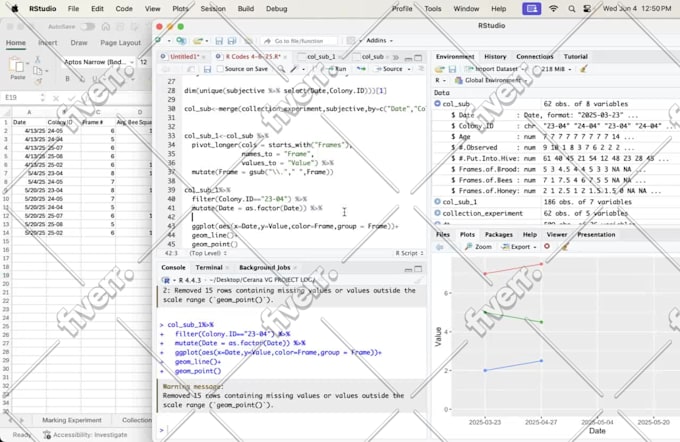Click the broom icon to clear Environment objects

pos(584,69)
